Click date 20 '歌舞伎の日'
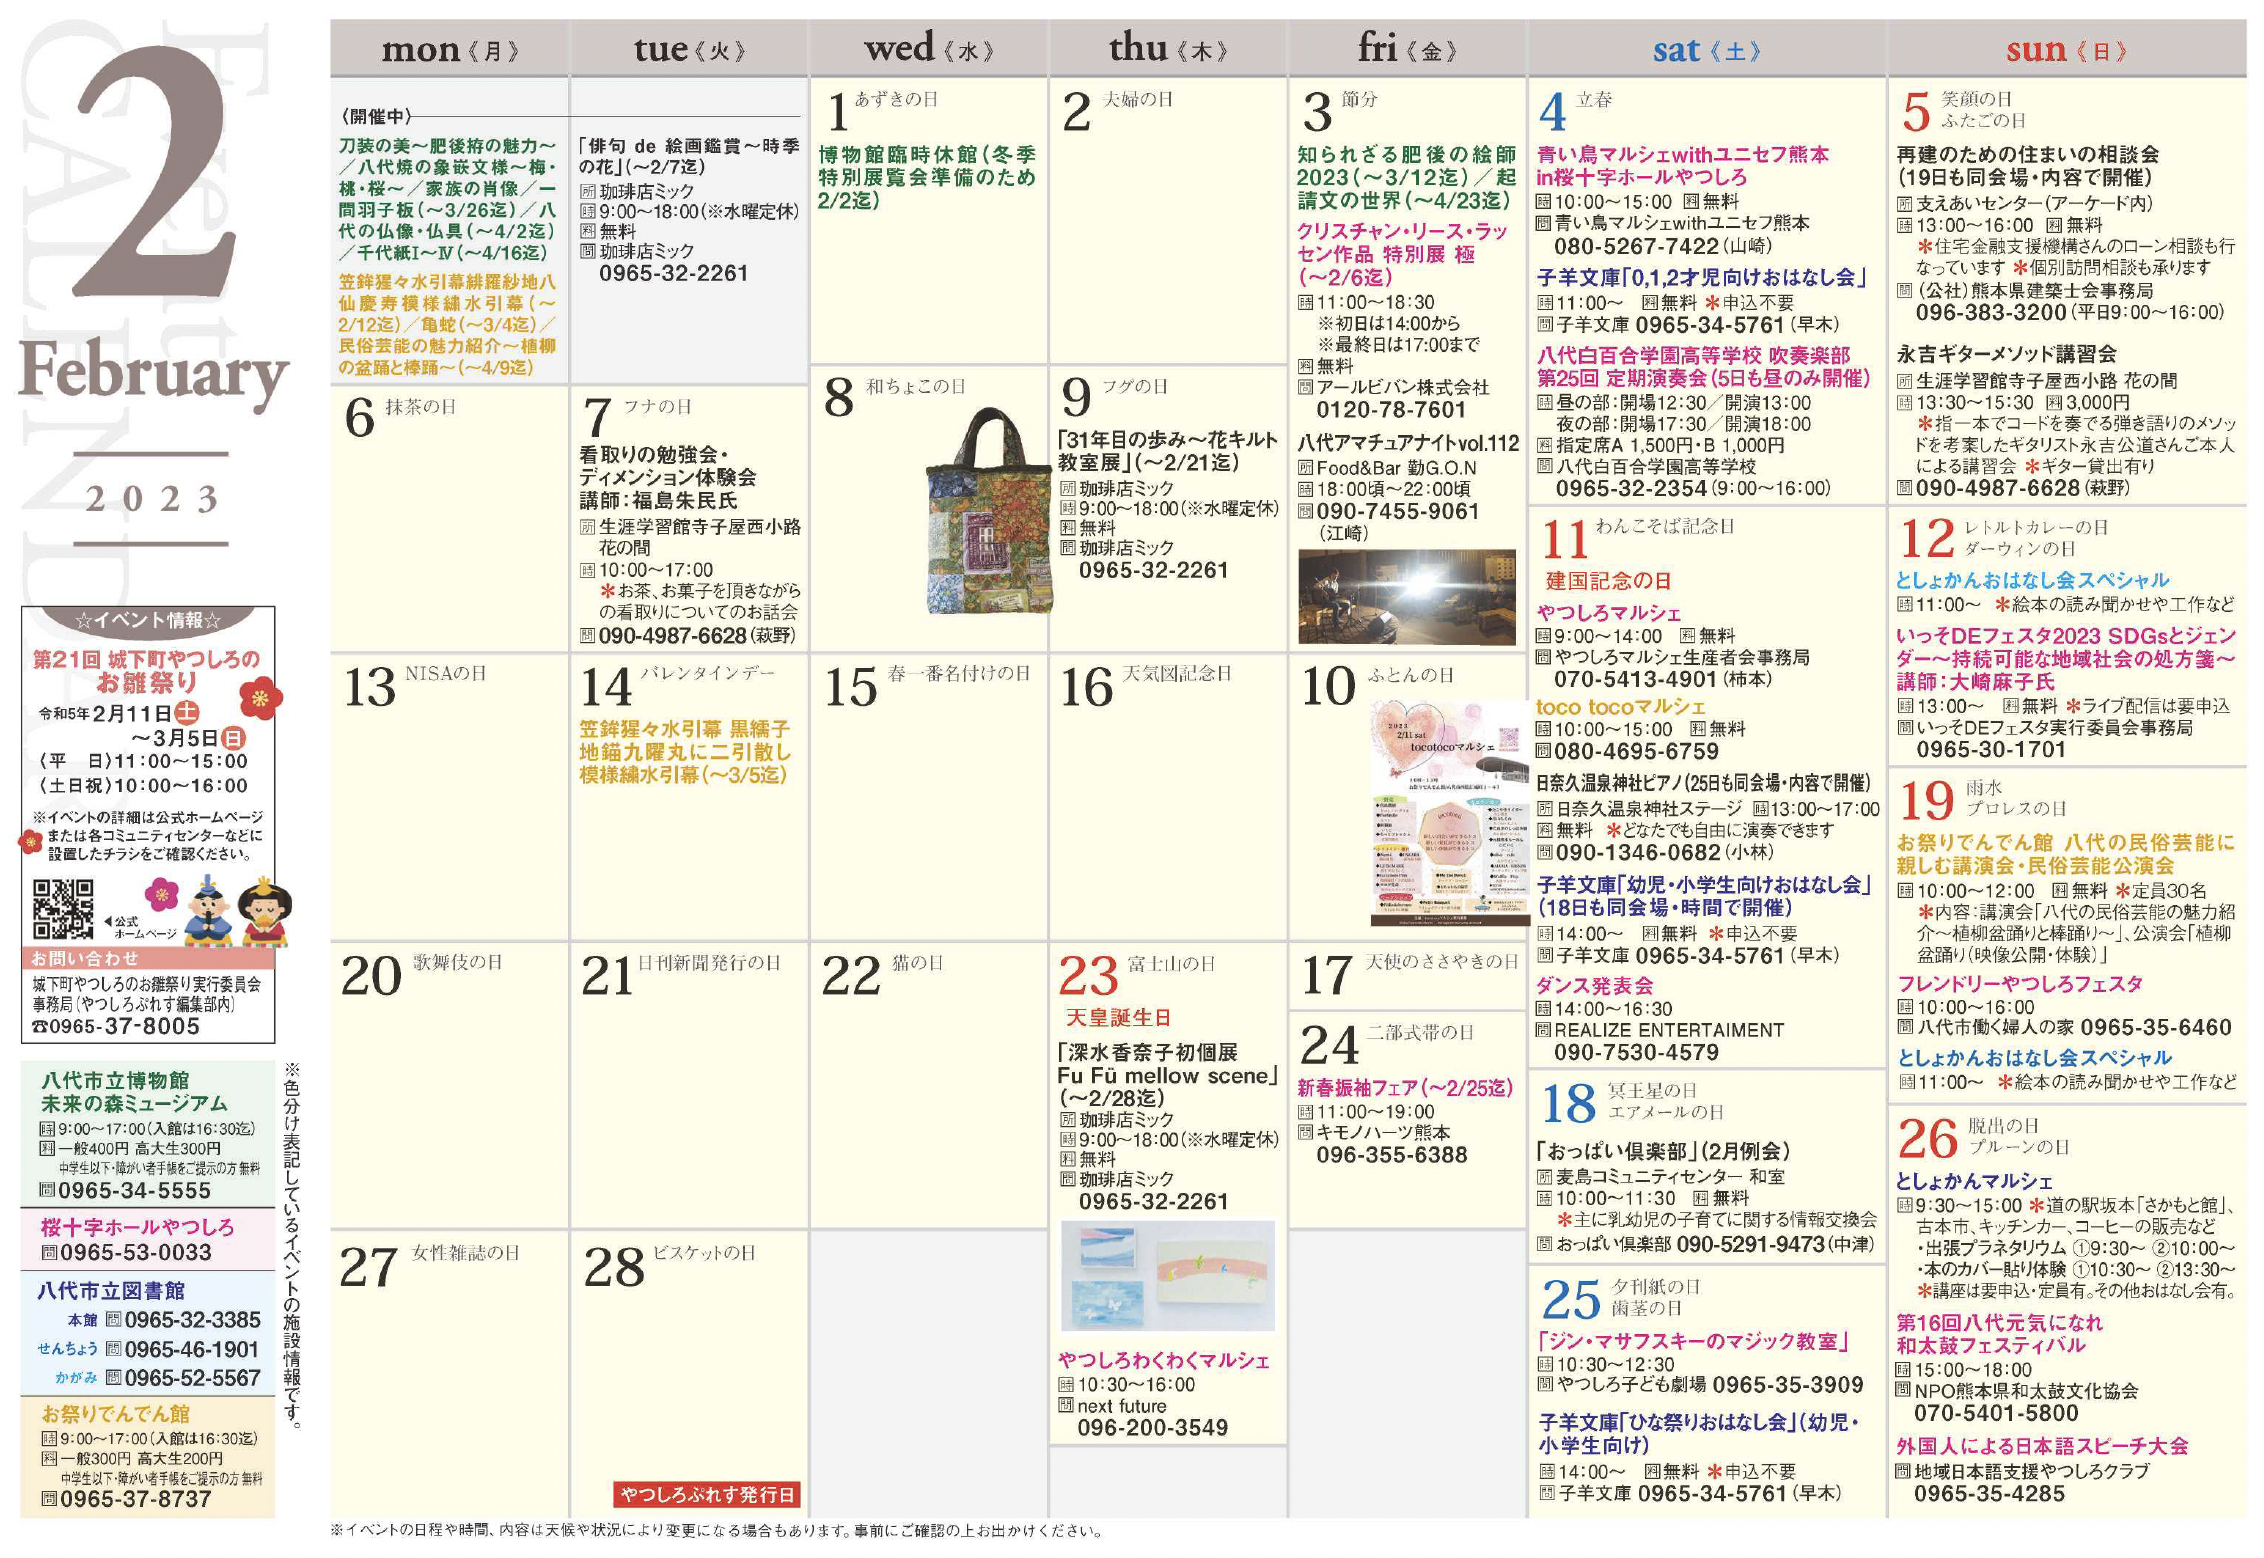Viewport: 2264px width, 1558px height. tap(421, 974)
